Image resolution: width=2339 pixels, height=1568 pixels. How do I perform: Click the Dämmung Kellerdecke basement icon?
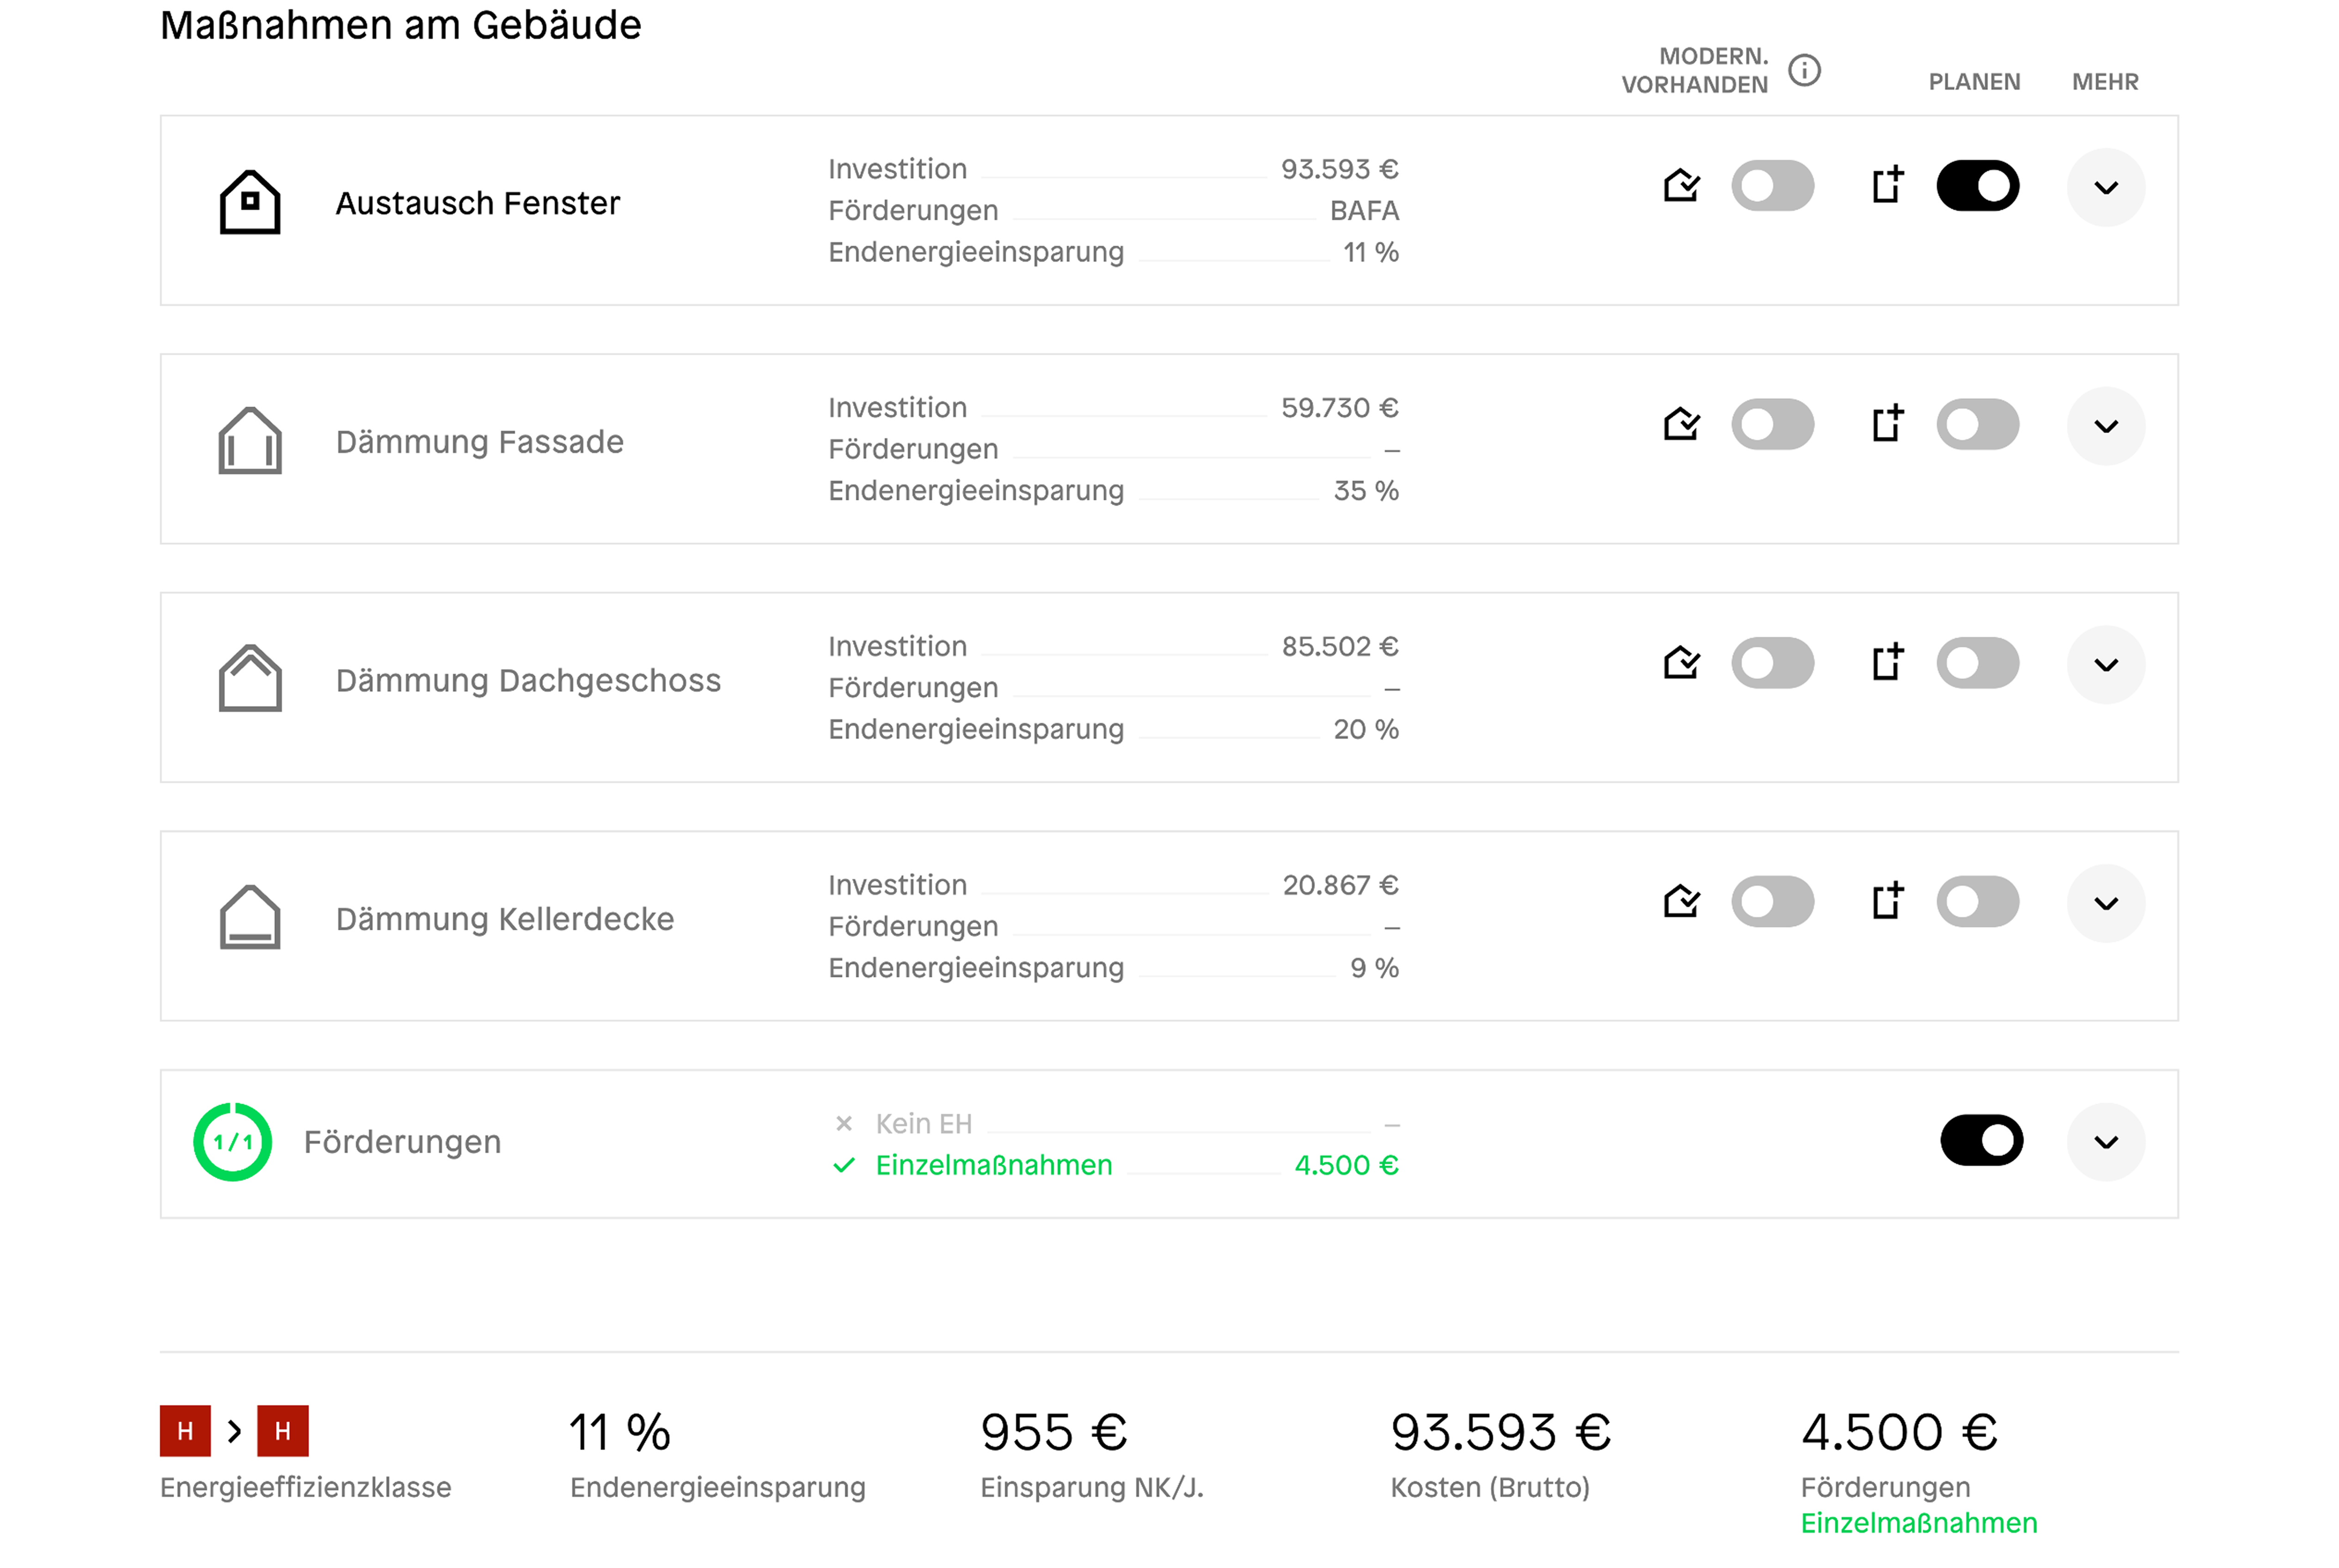tap(250, 918)
